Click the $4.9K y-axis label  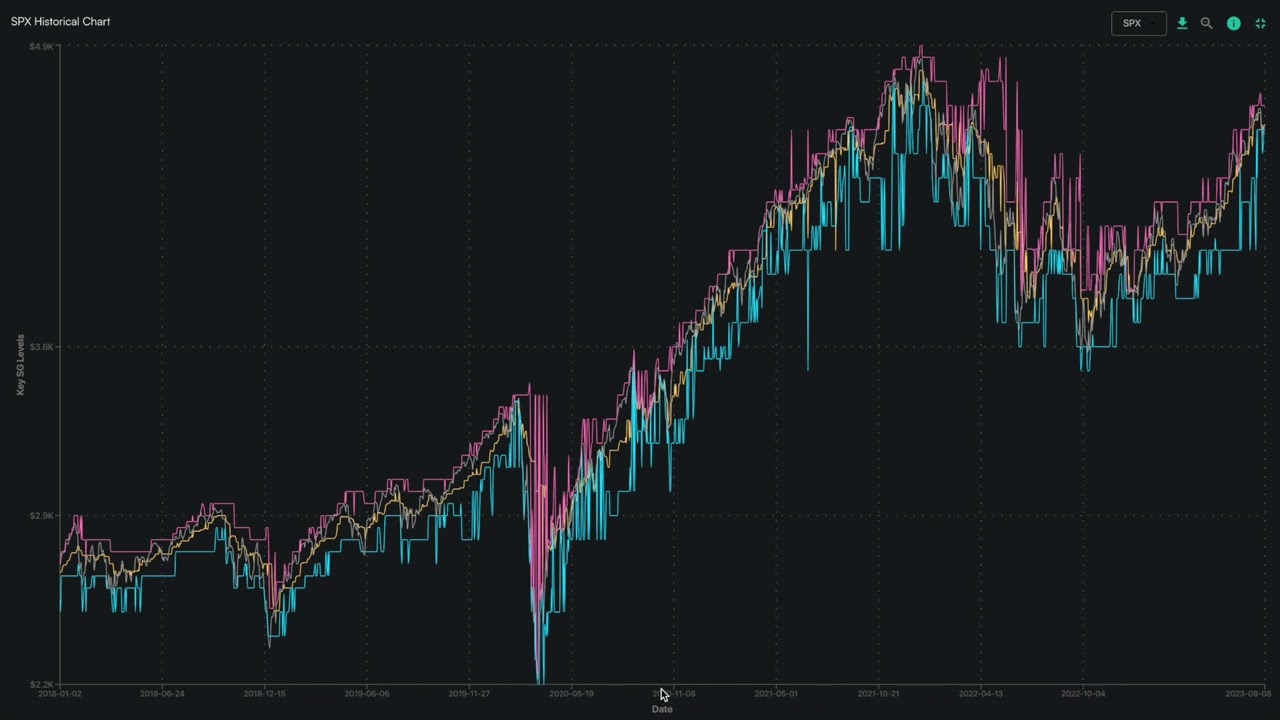(x=41, y=46)
